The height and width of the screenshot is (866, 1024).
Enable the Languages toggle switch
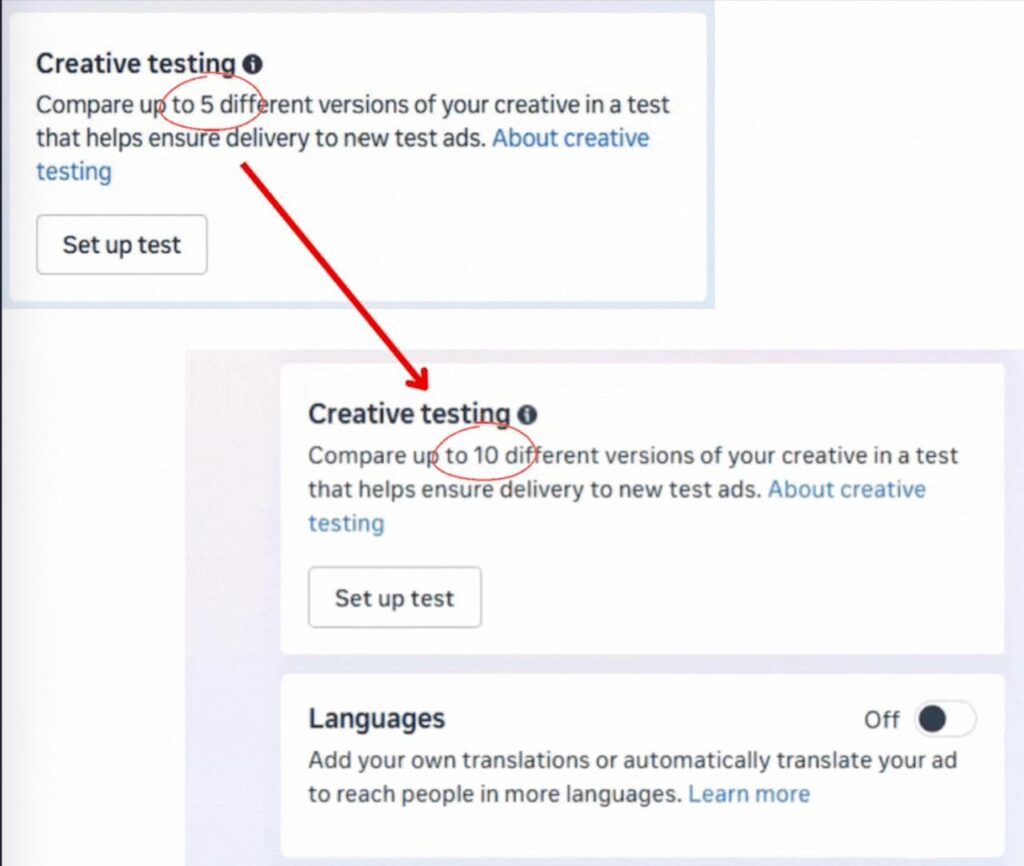[x=944, y=719]
